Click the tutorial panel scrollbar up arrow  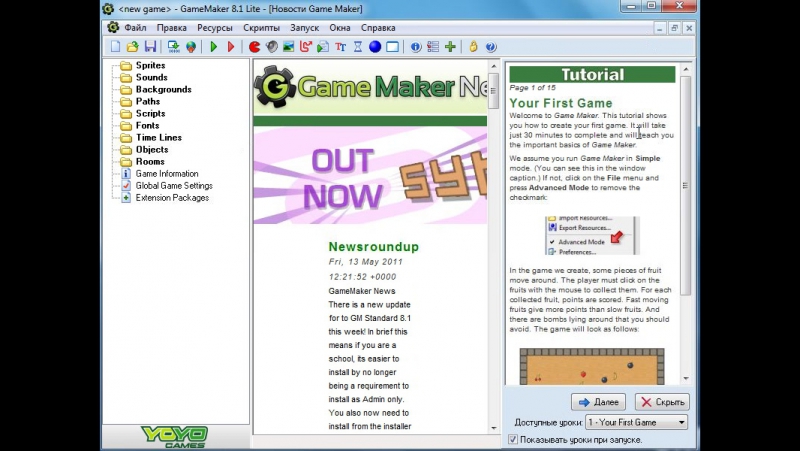pyautogui.click(x=686, y=69)
